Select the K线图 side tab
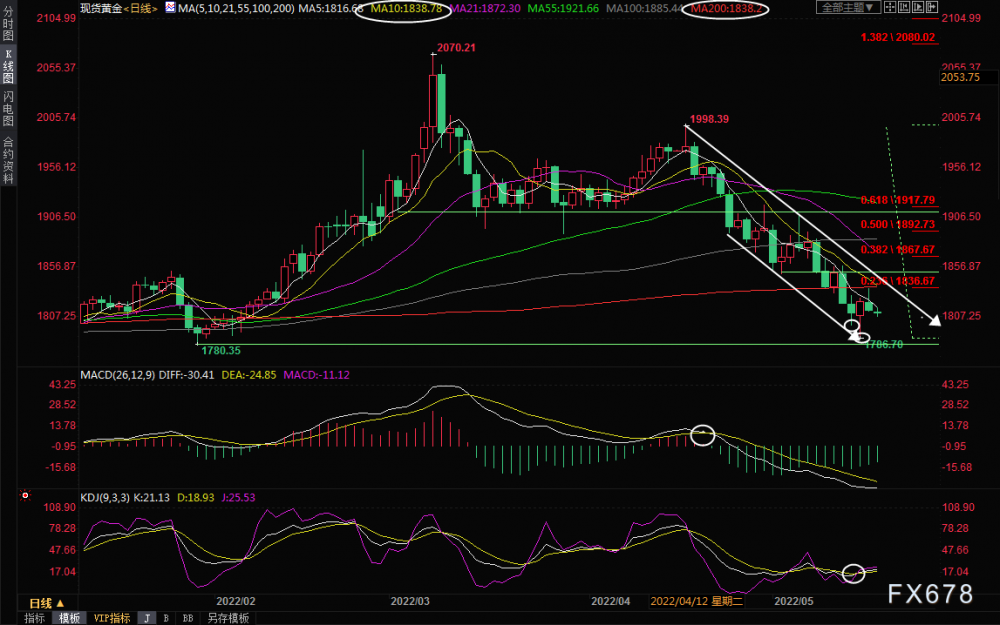 click(x=8, y=66)
